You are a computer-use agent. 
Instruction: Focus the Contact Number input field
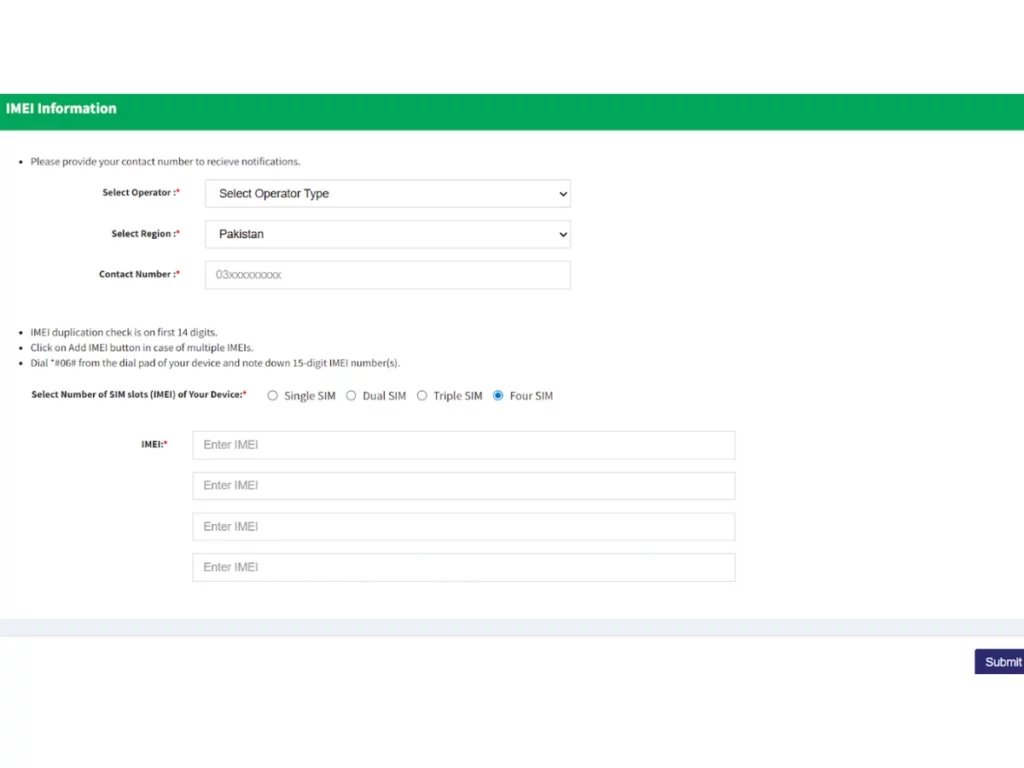(387, 275)
